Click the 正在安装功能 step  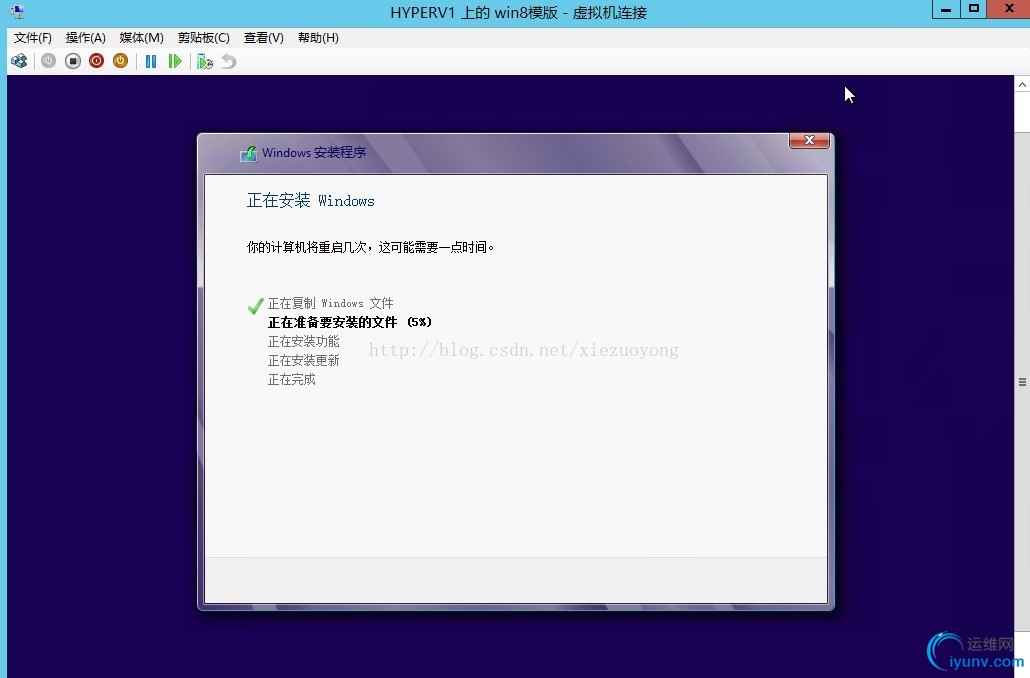303,341
